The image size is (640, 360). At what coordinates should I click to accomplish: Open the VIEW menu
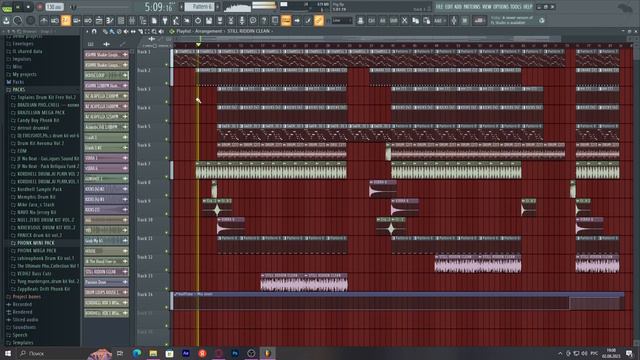(x=487, y=7)
